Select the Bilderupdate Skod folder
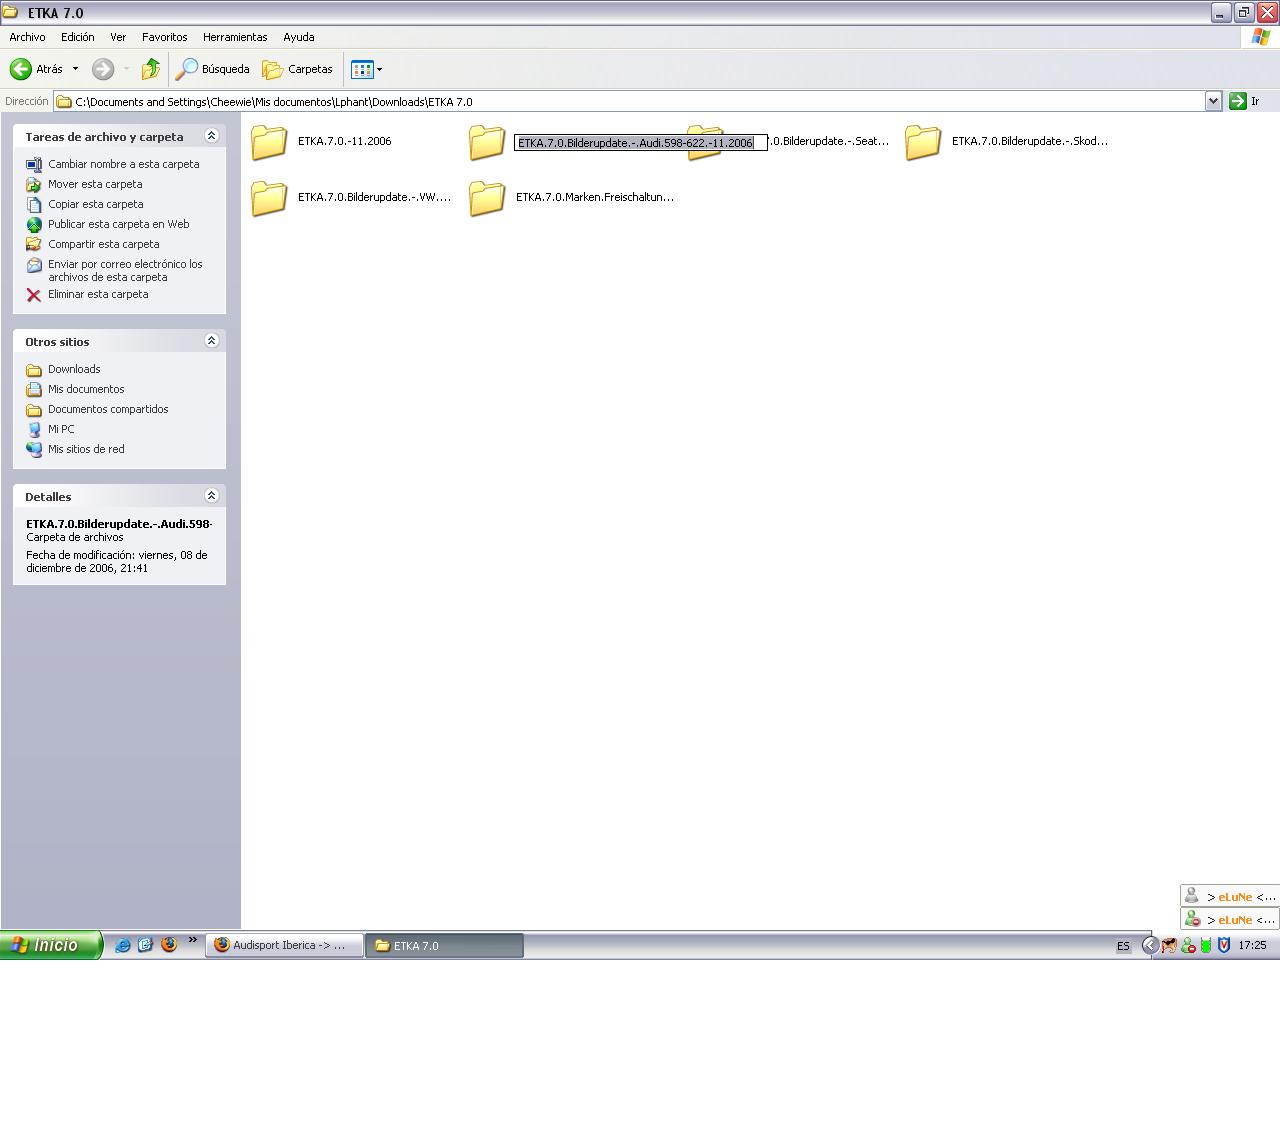This screenshot has height=1143, width=1280. (x=1007, y=141)
